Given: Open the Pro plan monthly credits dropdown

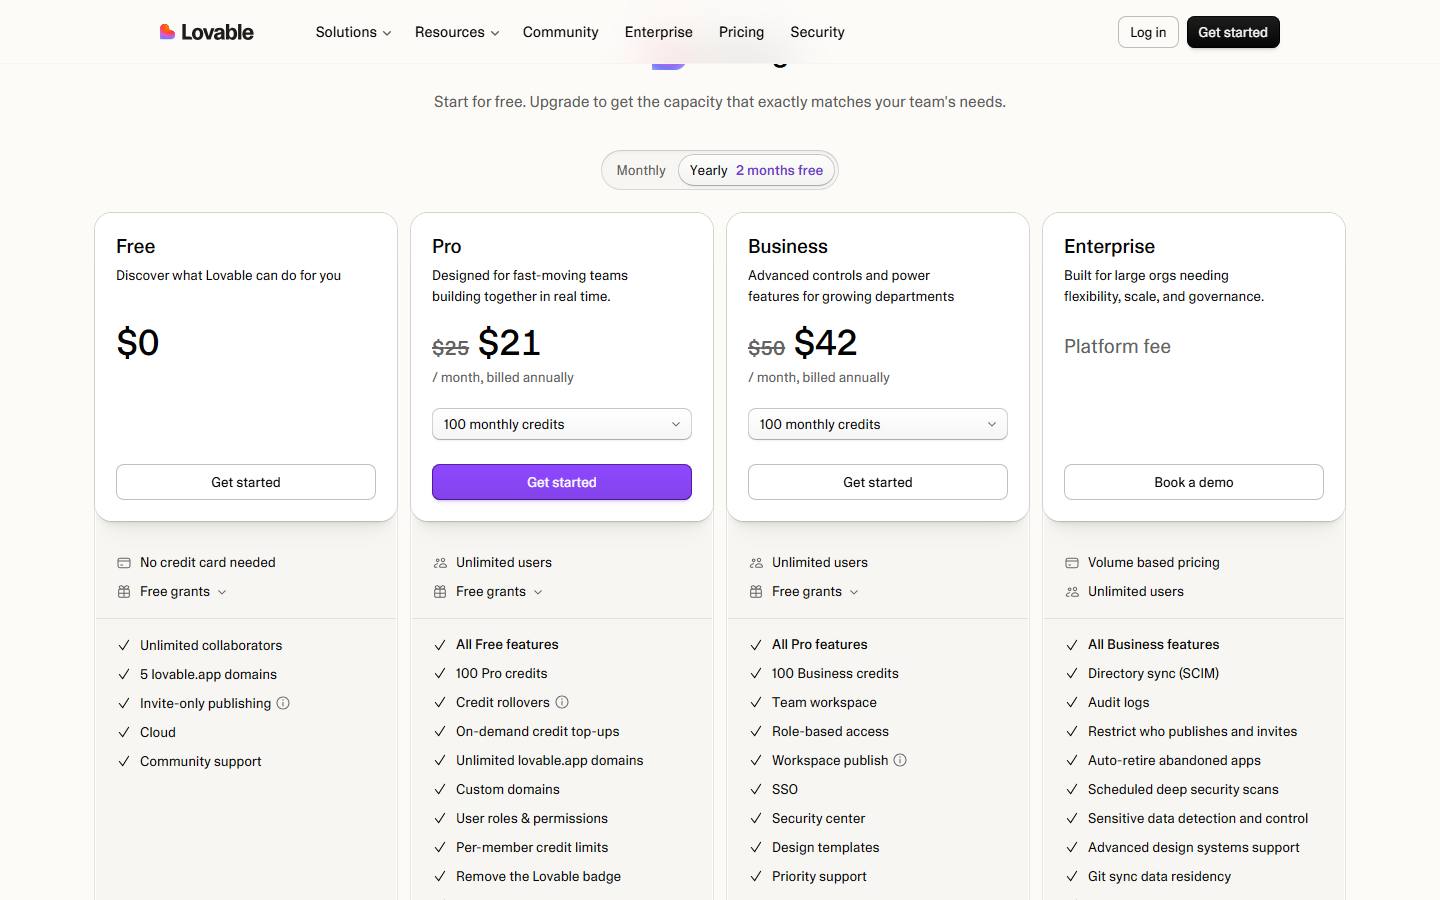Looking at the screenshot, I should [562, 424].
